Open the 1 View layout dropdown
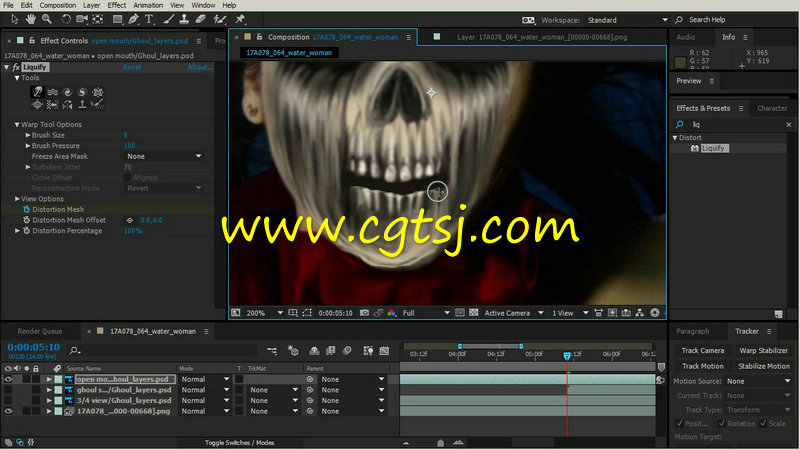This screenshot has width=800, height=450. 570,313
